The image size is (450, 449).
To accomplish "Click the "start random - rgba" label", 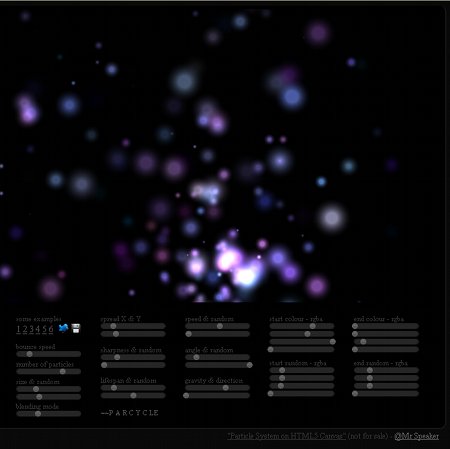I will click(x=298, y=363).
